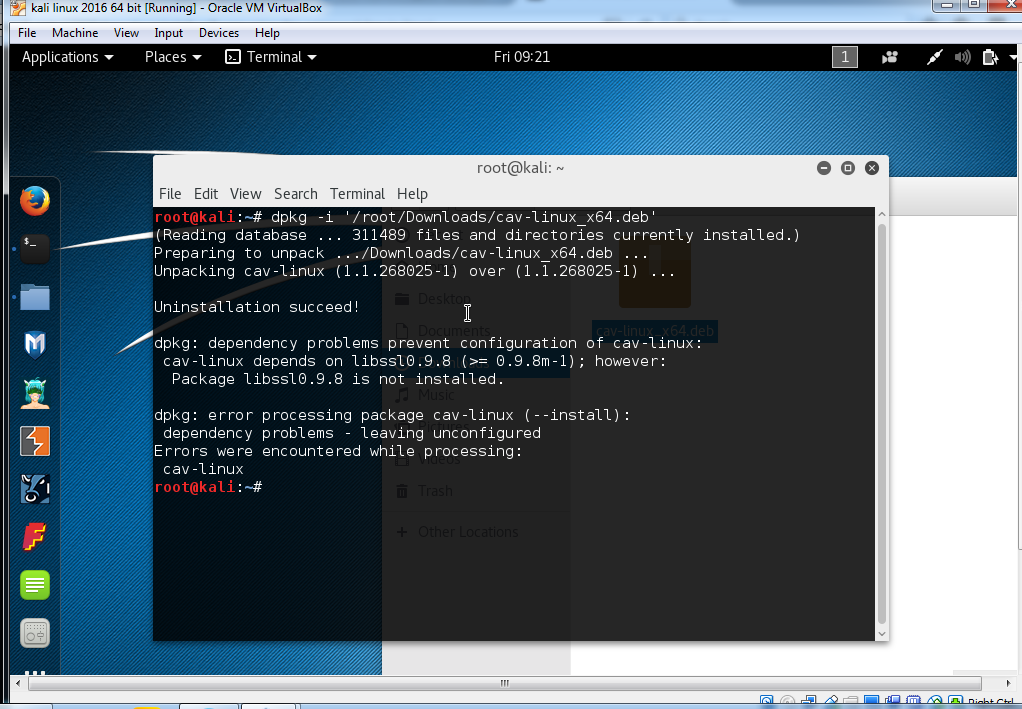The image size is (1022, 709).
Task: Expand the Places dropdown in top bar
Action: pyautogui.click(x=173, y=57)
